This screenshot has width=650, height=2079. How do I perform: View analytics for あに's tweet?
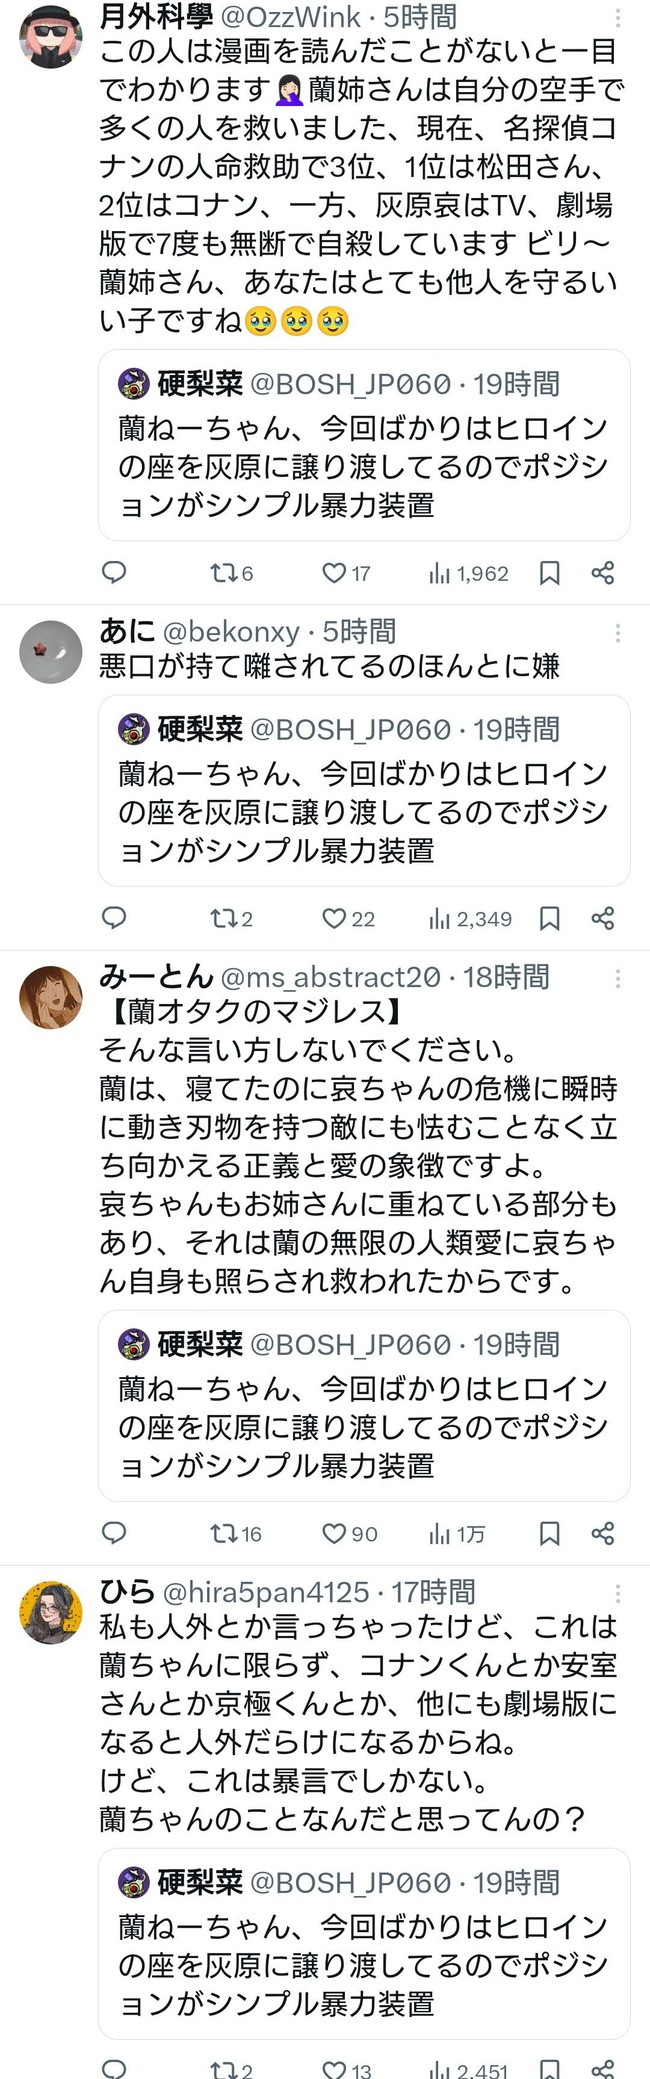[470, 919]
